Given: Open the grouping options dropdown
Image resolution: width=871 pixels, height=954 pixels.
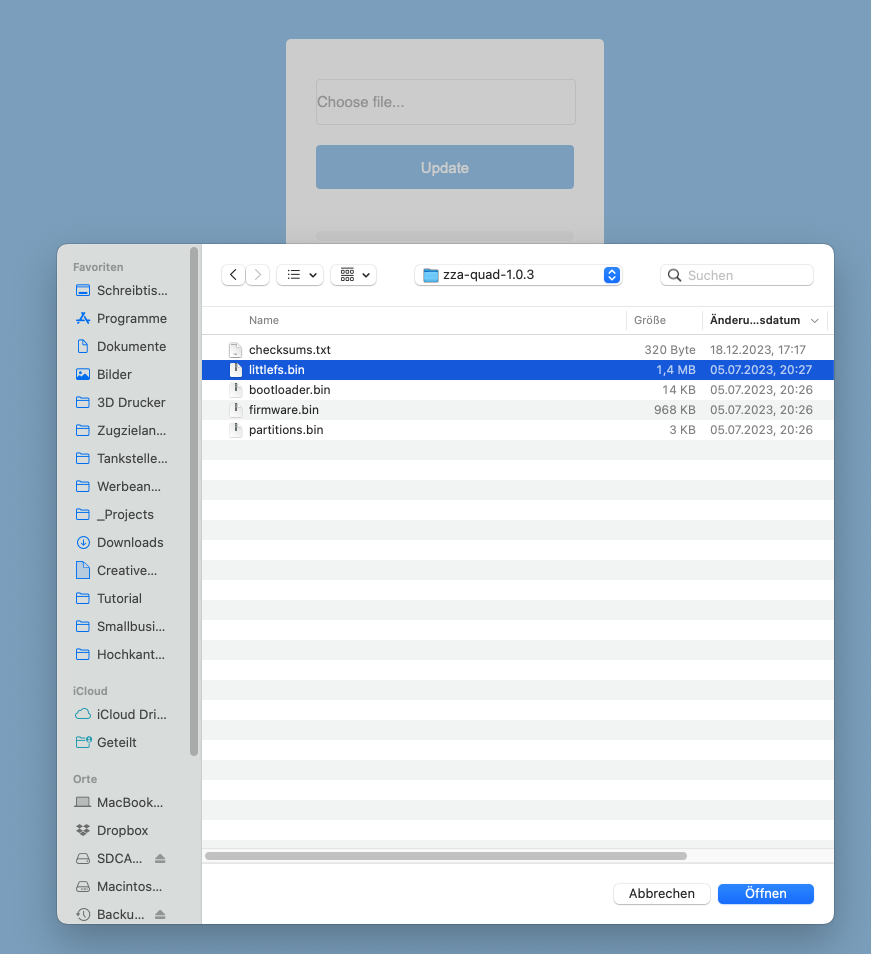Looking at the screenshot, I should tap(354, 275).
